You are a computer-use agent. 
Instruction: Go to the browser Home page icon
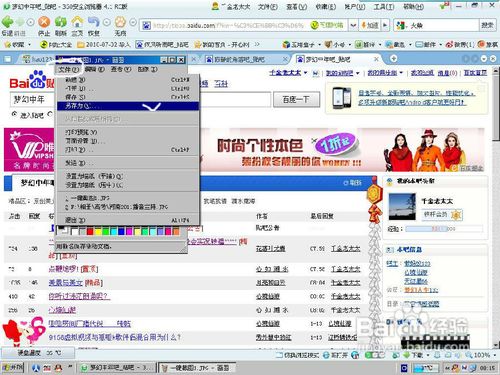tap(77, 22)
